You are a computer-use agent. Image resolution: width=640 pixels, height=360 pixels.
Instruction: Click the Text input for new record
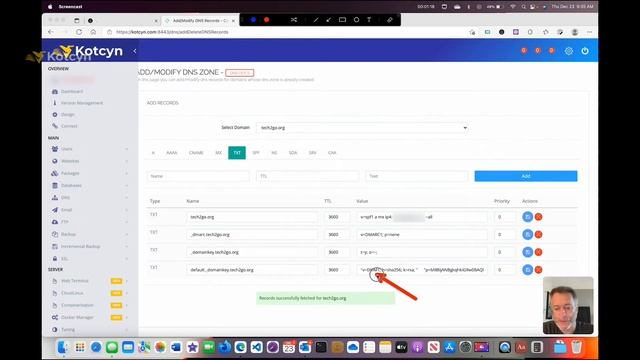(417, 176)
